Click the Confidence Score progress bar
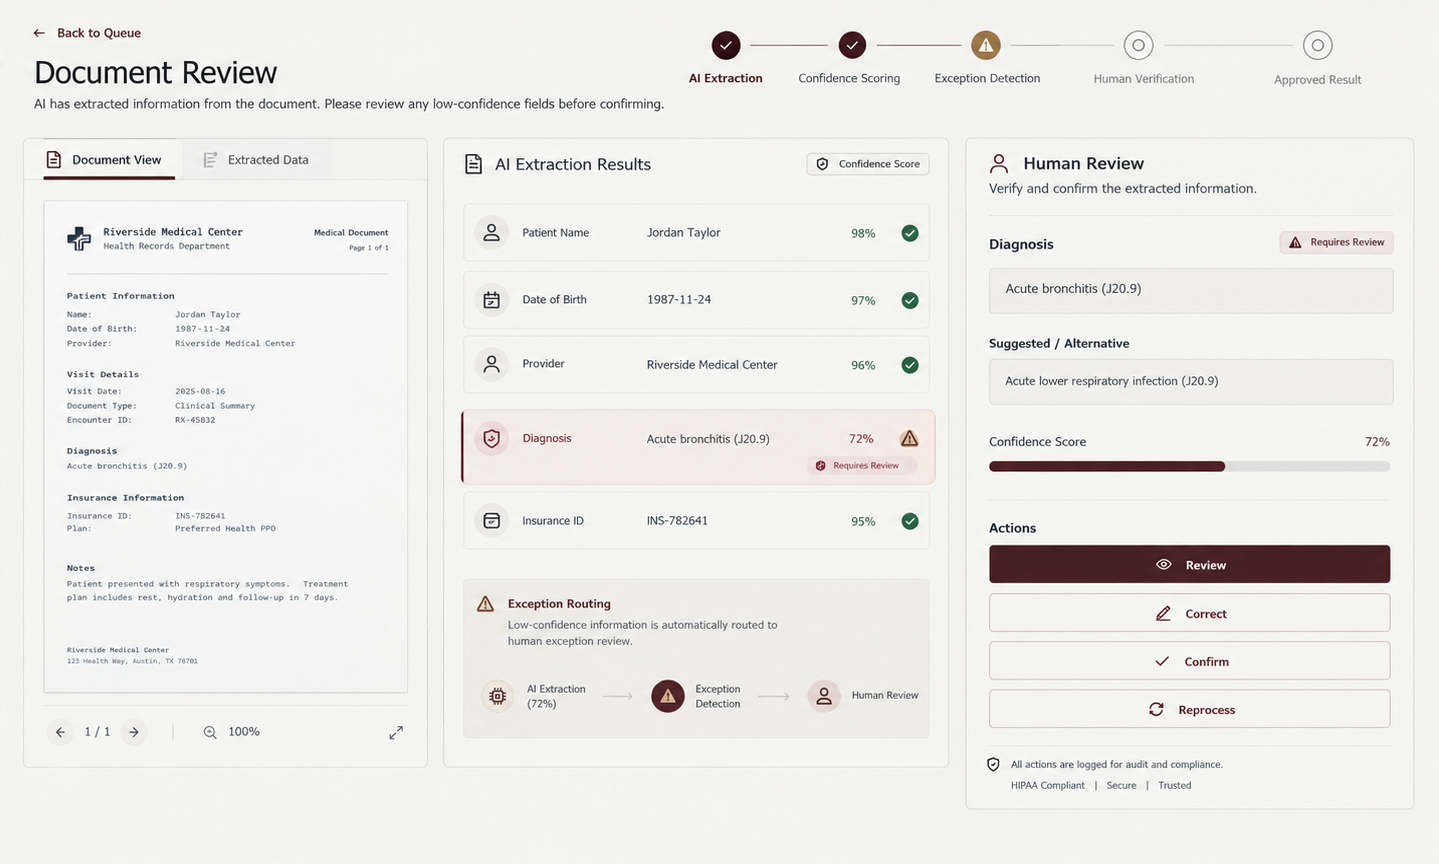The width and height of the screenshot is (1439, 864). point(1189,466)
